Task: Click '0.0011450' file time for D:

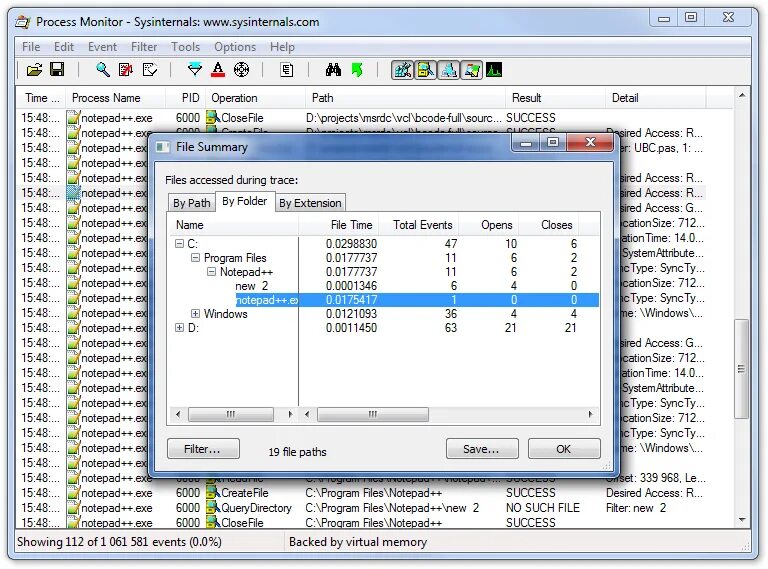Action: (352, 328)
